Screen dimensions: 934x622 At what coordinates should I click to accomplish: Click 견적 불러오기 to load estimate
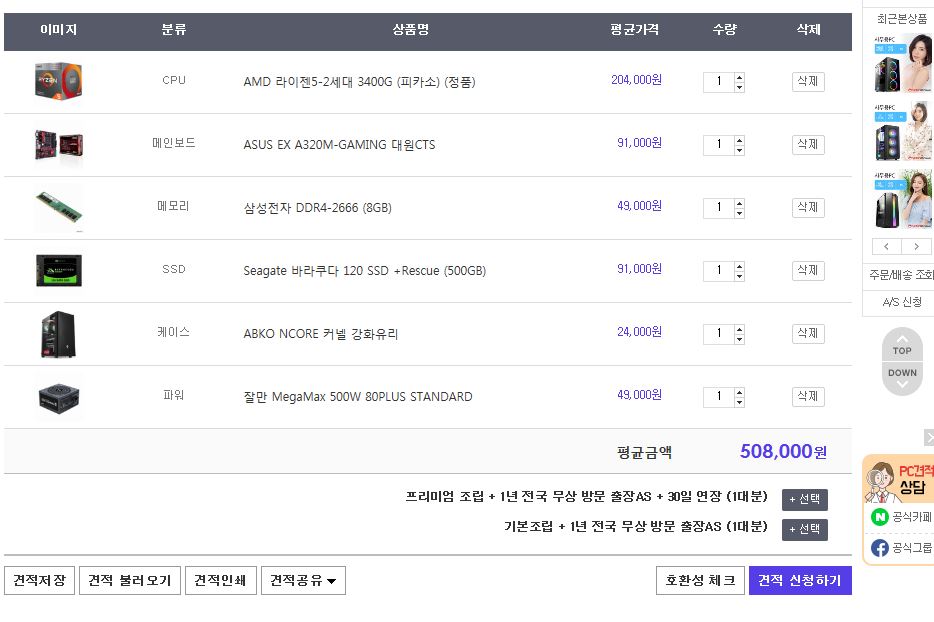(x=130, y=580)
